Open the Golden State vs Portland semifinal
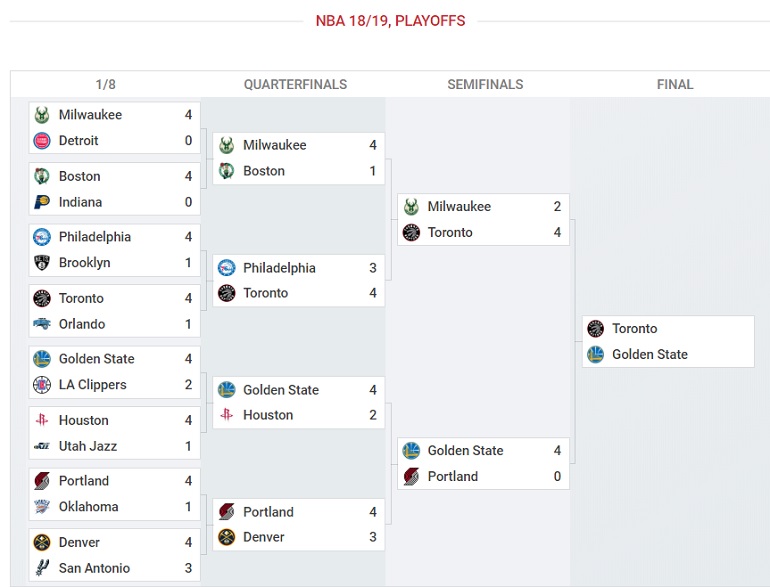The width and height of the screenshot is (770, 587). point(483,463)
